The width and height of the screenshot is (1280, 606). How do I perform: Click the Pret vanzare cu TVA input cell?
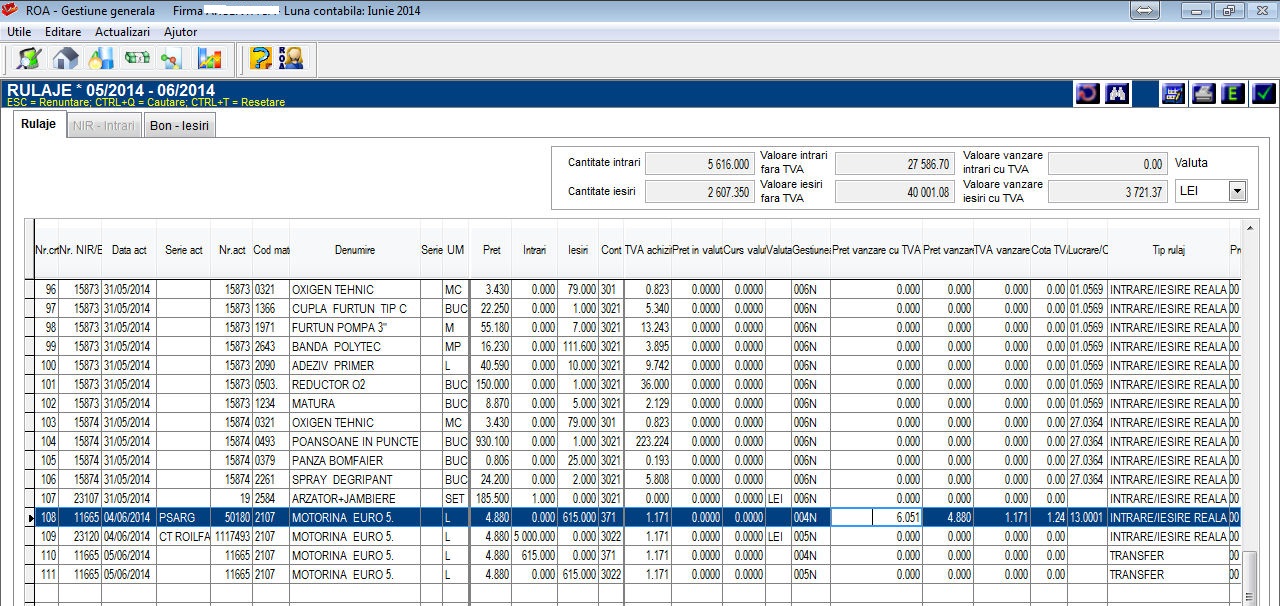(877, 517)
